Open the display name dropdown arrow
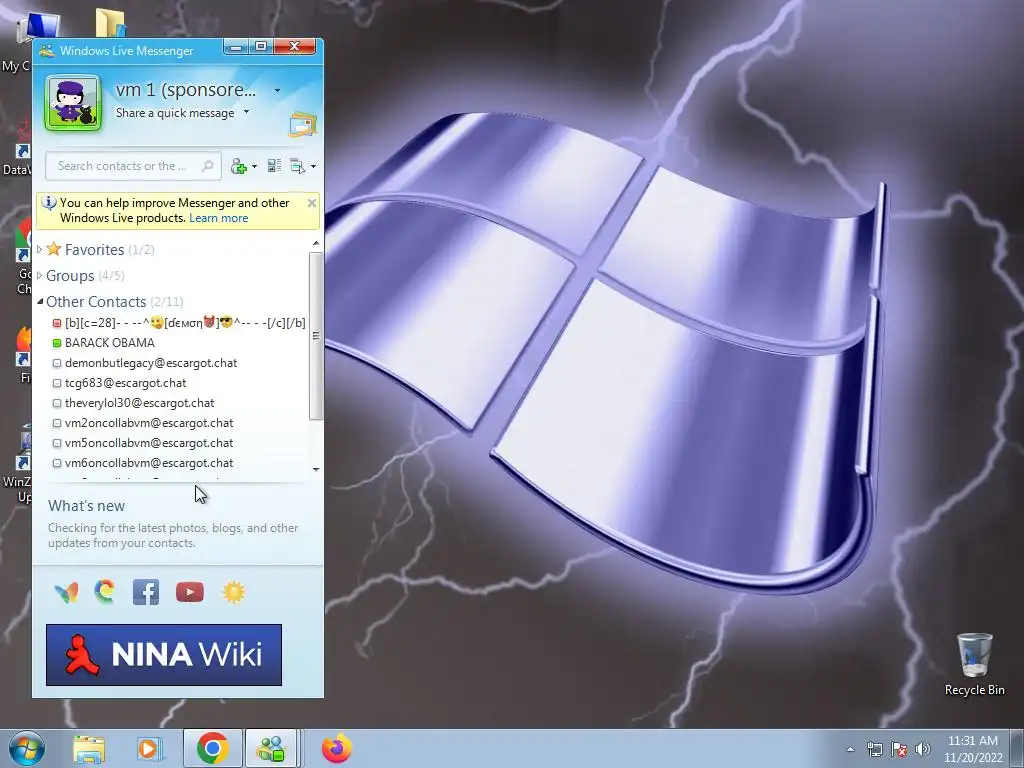This screenshot has height=768, width=1024. click(x=278, y=90)
